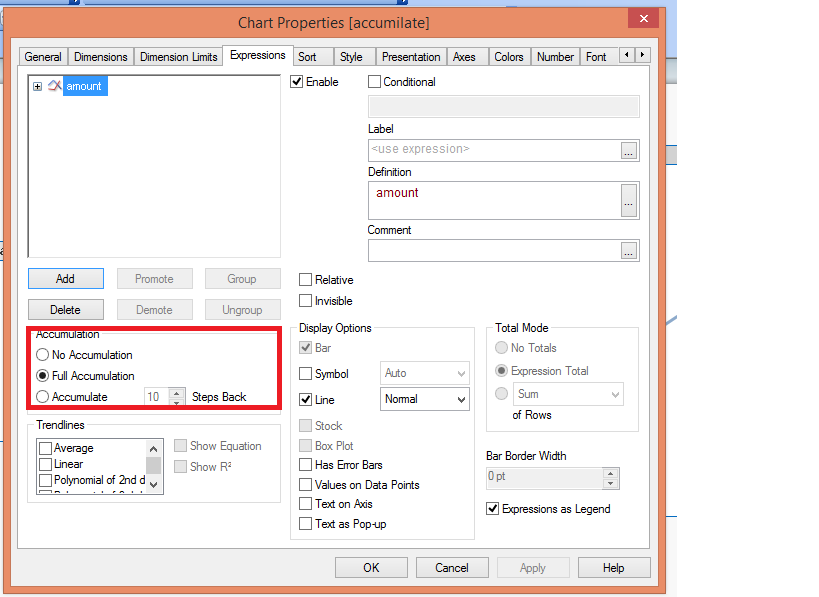Open the Dimension Limits tab
The image size is (819, 597).
[179, 56]
